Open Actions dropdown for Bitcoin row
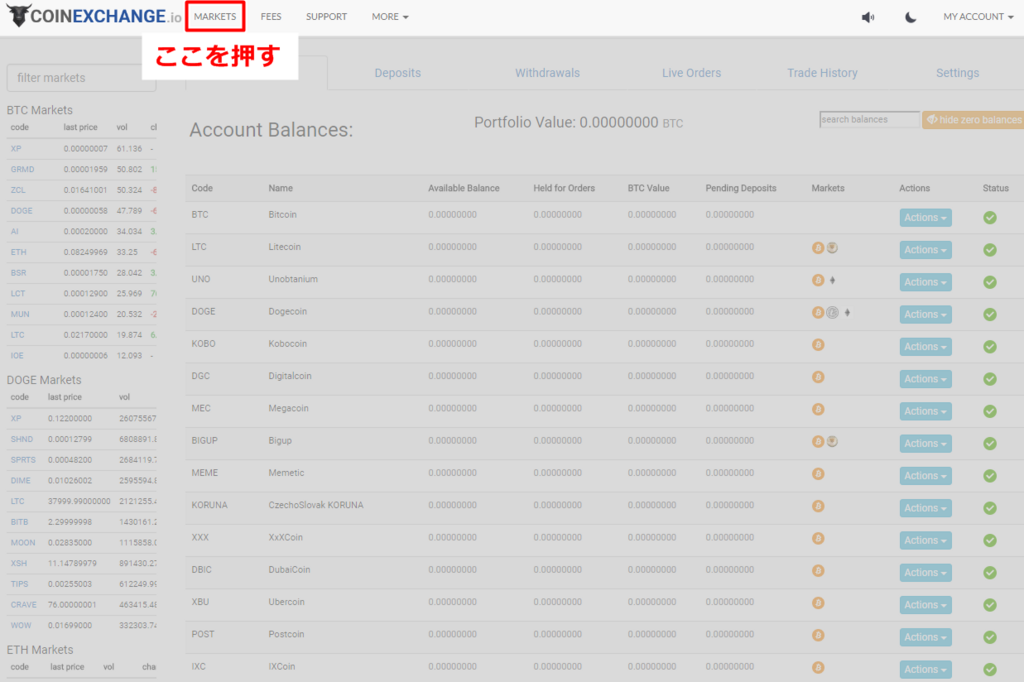 click(x=925, y=218)
